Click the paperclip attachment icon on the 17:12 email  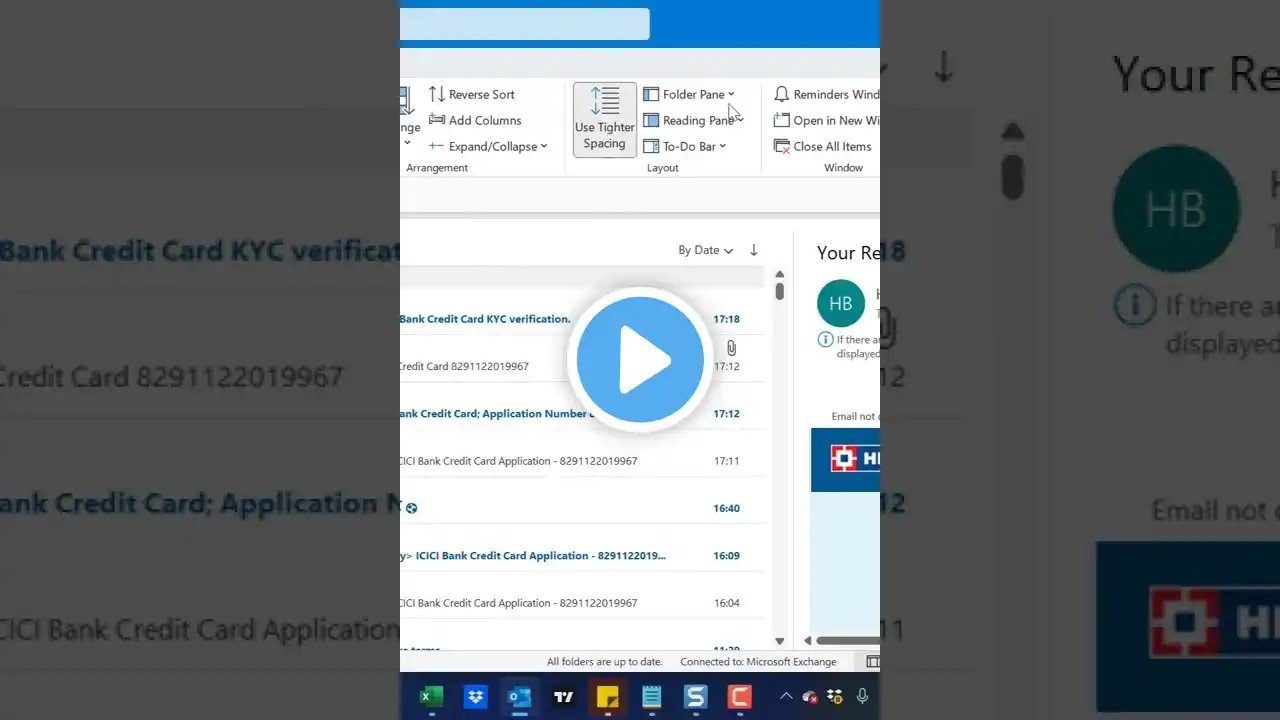pyautogui.click(x=731, y=348)
